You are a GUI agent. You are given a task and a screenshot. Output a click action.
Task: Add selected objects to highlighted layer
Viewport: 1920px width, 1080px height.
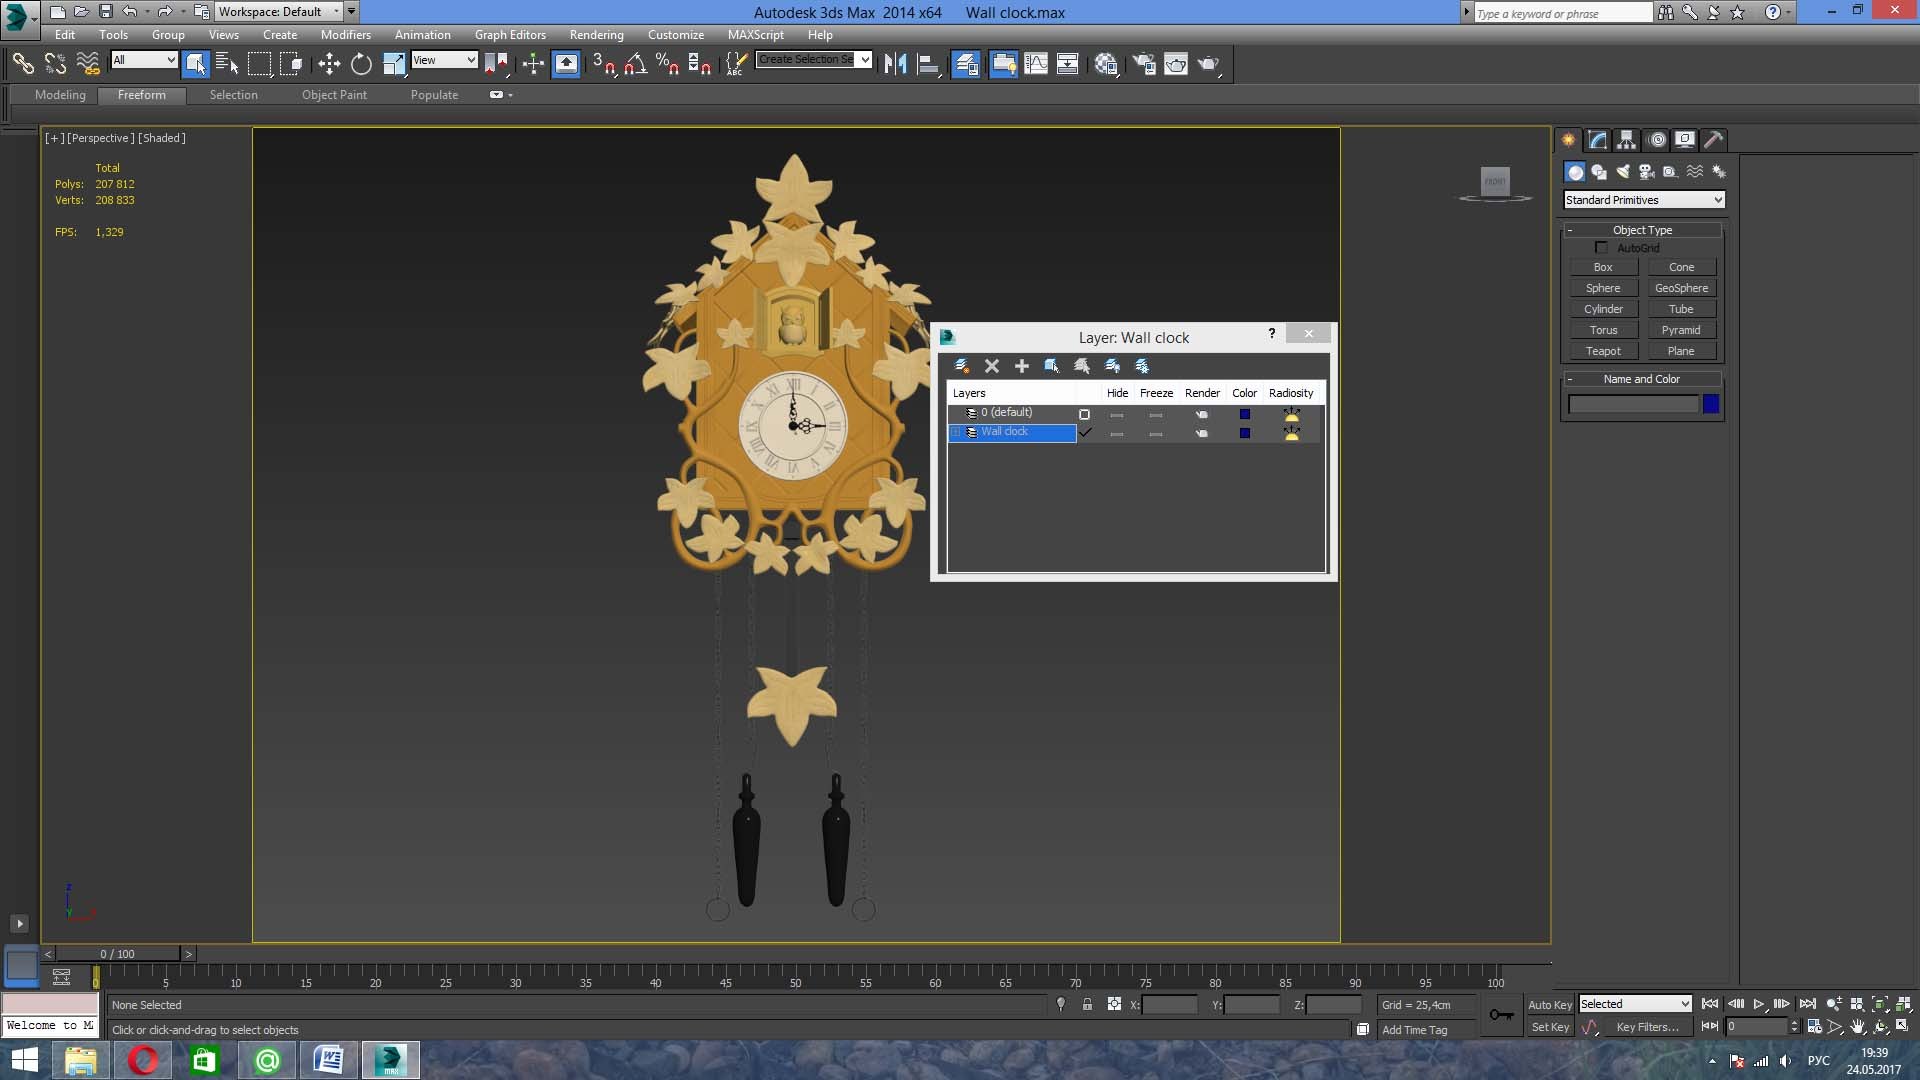tap(1022, 366)
